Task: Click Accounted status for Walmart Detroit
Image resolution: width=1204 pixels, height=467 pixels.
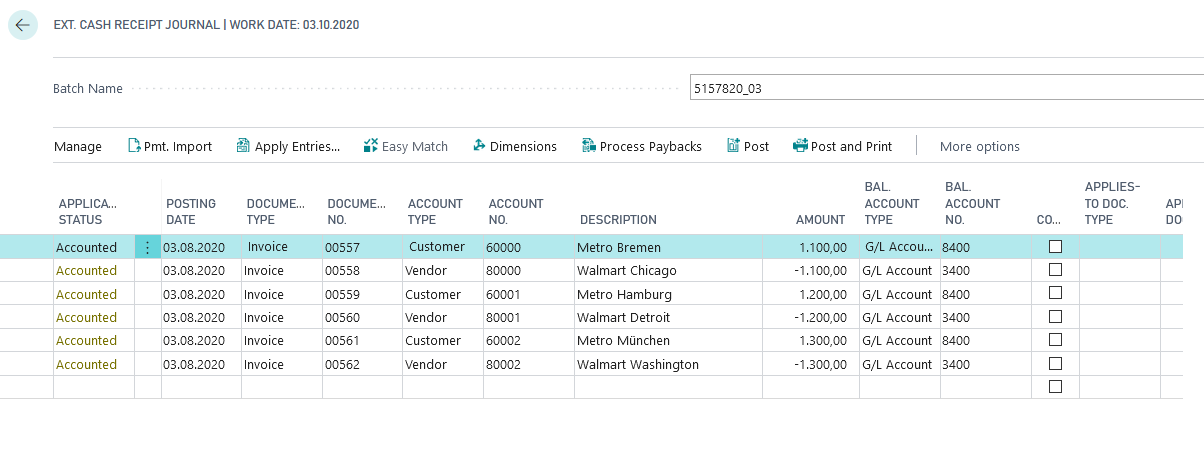Action: (86, 317)
